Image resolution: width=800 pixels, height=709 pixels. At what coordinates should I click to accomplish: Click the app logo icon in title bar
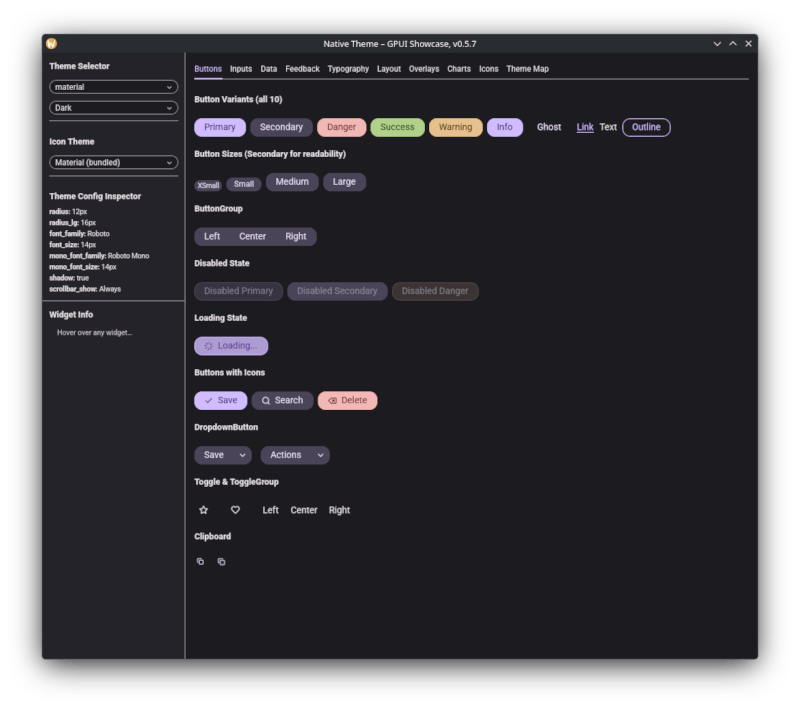point(52,44)
